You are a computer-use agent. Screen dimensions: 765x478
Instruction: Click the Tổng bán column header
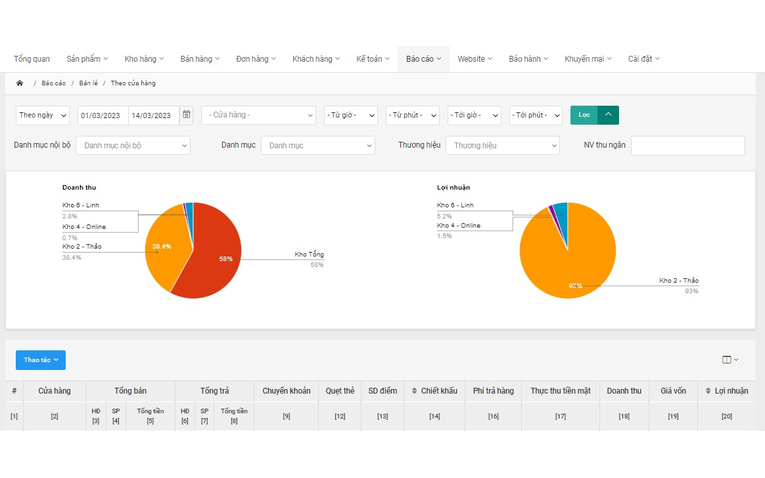pos(130,391)
